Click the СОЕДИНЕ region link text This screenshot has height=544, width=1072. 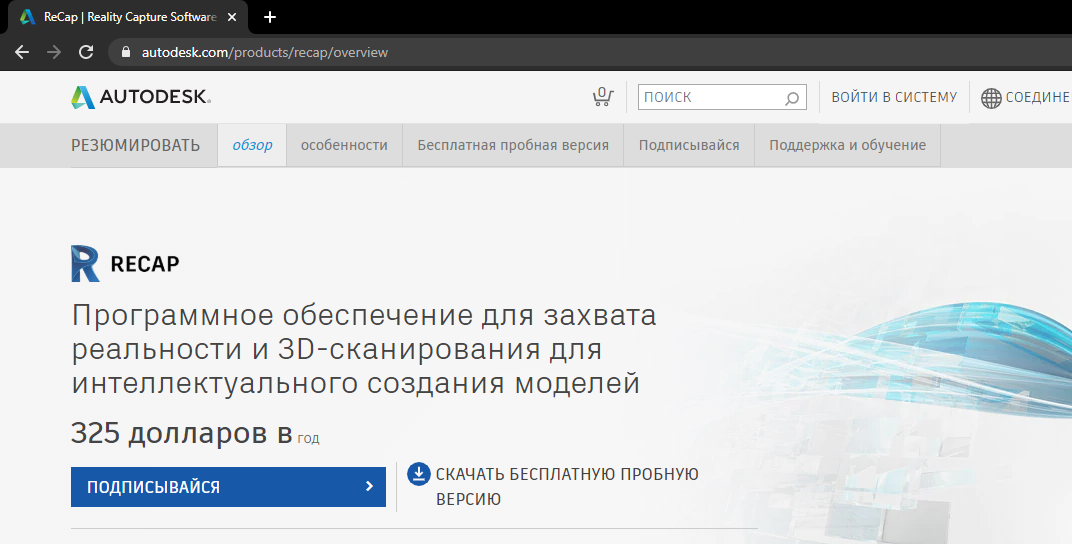point(1038,97)
